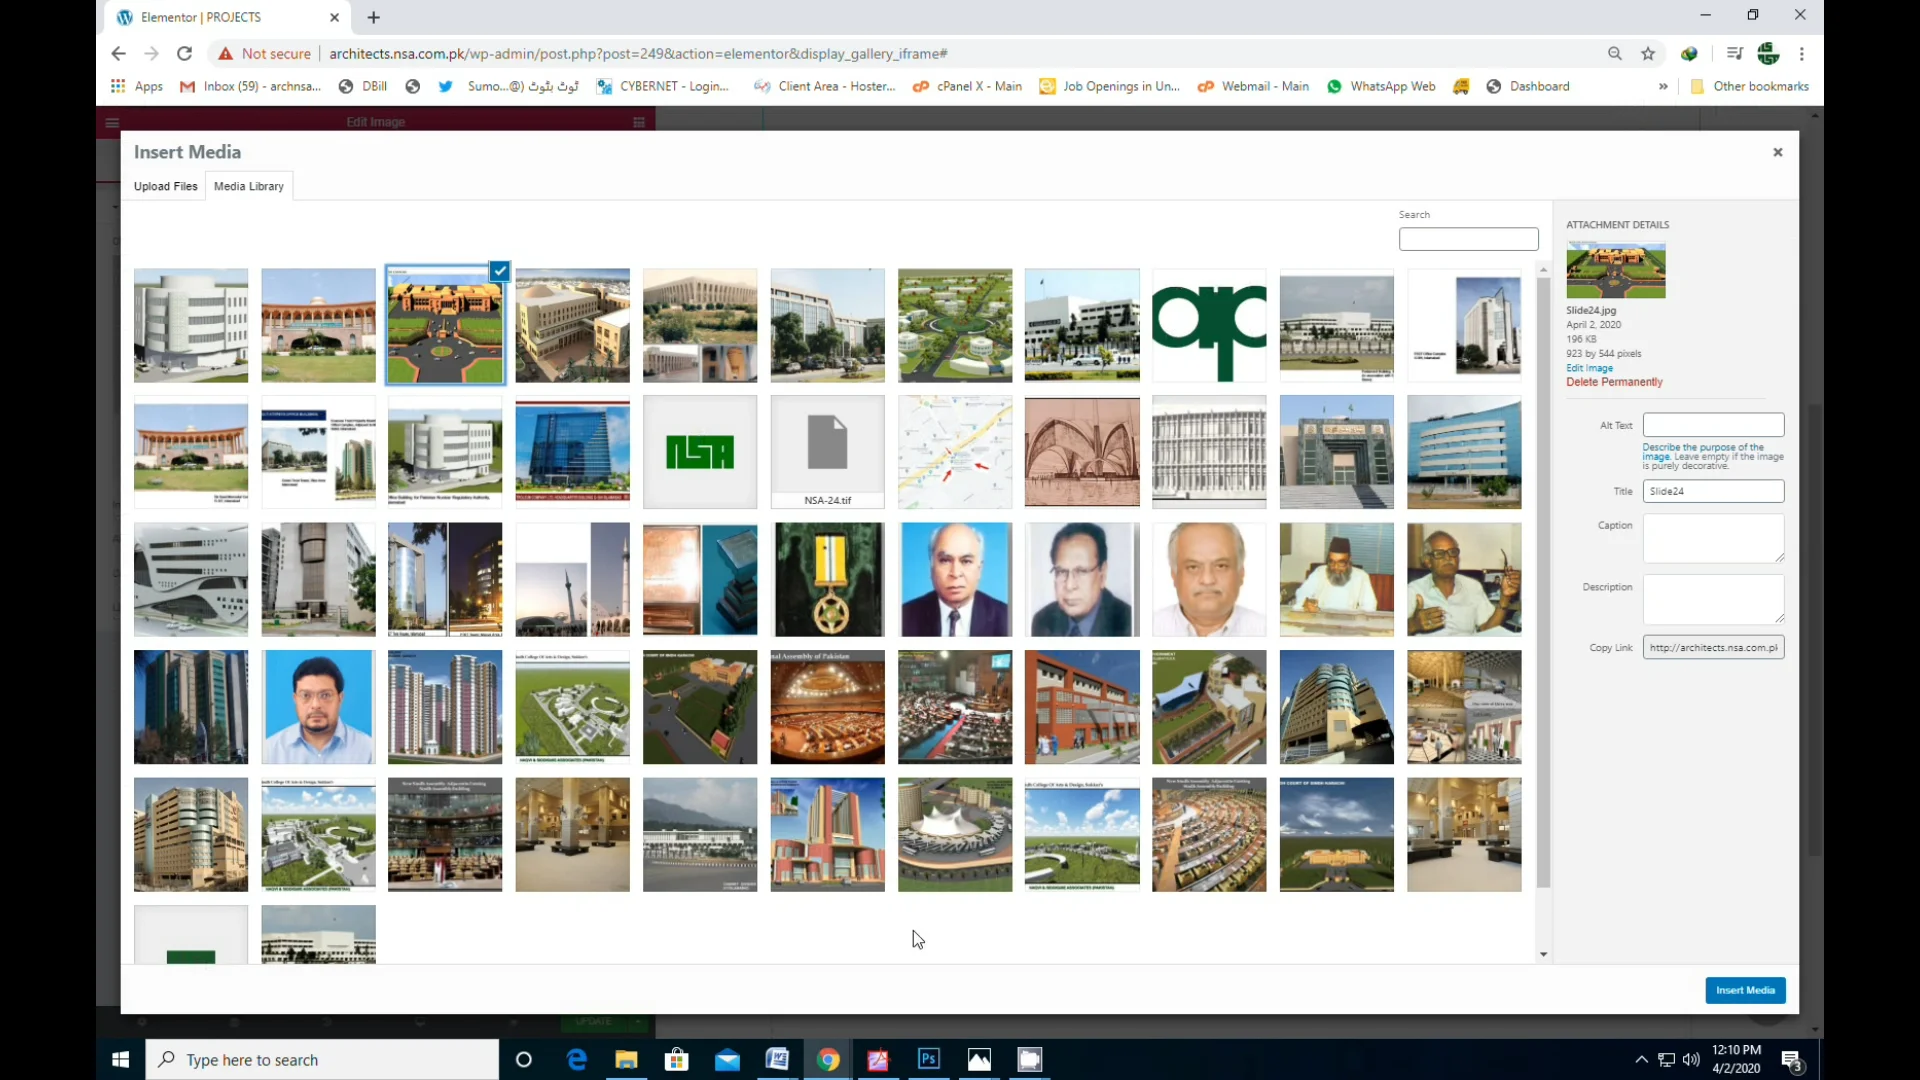Click the browser Back arrow
The height and width of the screenshot is (1080, 1920).
118,54
